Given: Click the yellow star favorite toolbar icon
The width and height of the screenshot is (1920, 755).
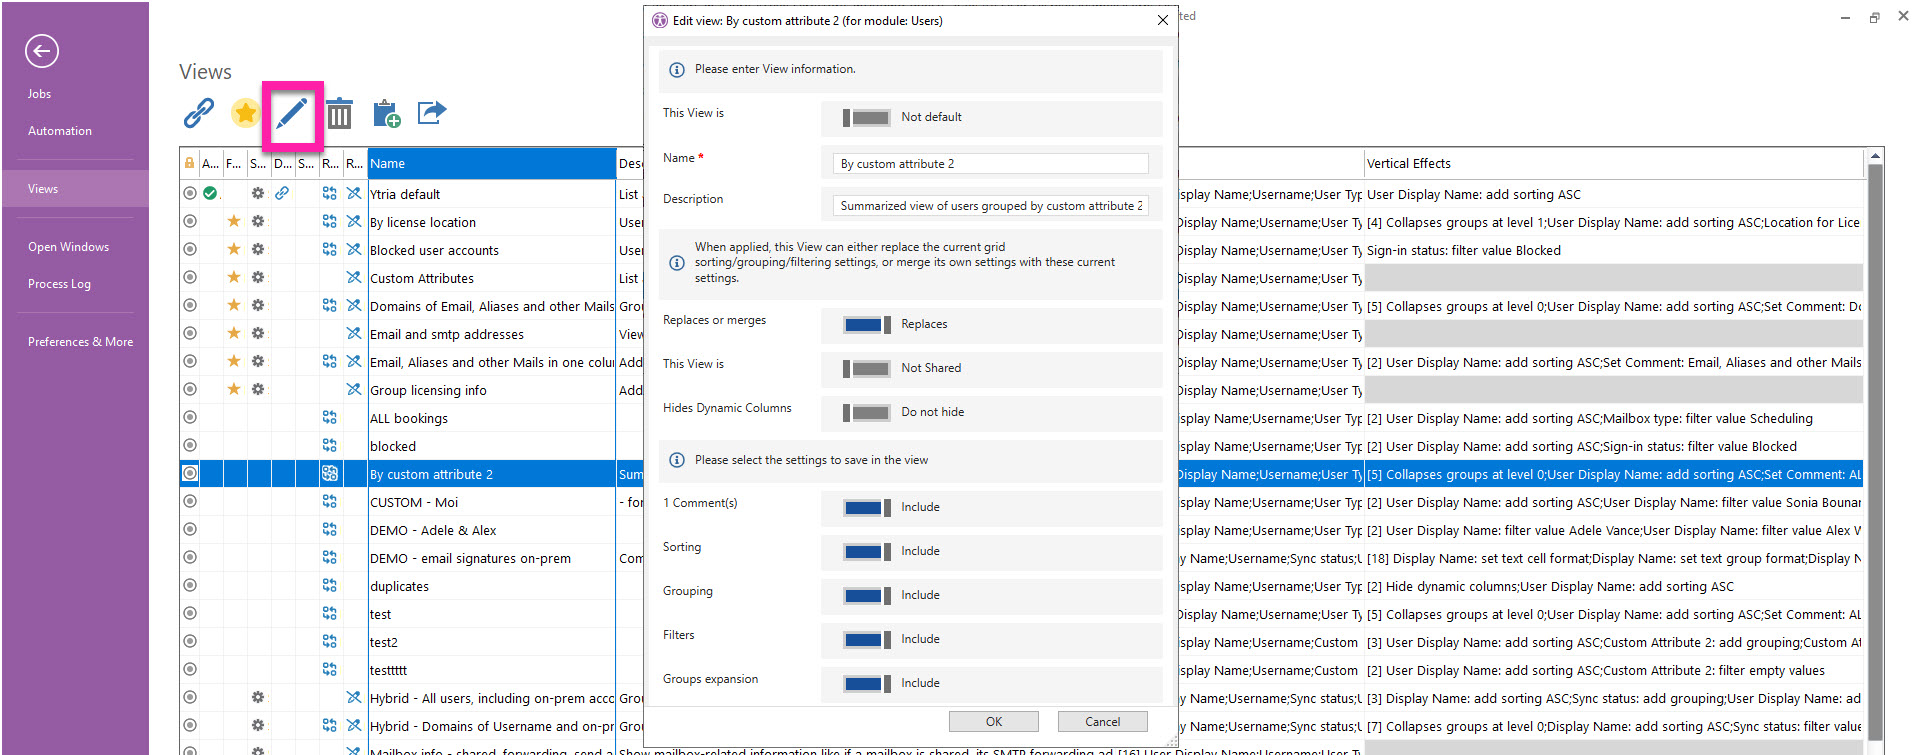Looking at the screenshot, I should coord(245,113).
